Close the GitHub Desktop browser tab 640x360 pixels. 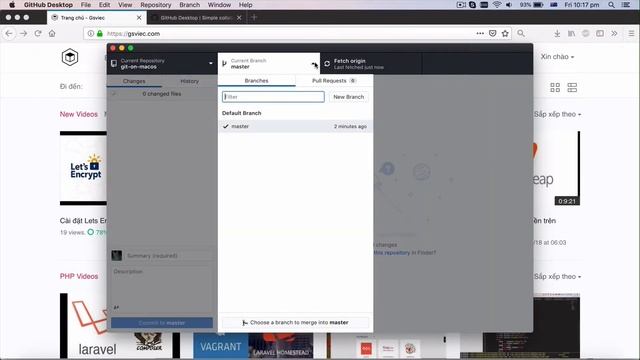(239, 18)
